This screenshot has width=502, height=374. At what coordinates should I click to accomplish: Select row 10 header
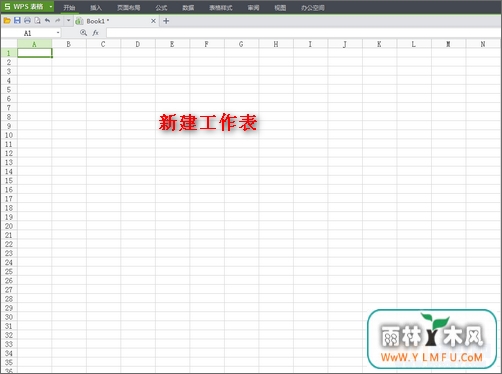(9, 135)
